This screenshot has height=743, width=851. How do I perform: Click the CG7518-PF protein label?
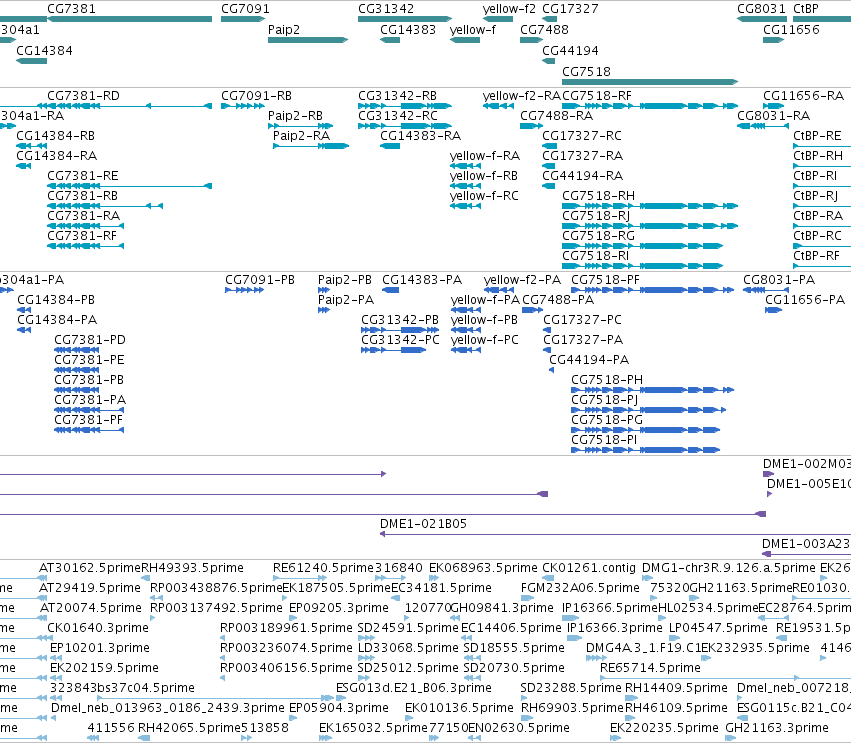tap(605, 280)
